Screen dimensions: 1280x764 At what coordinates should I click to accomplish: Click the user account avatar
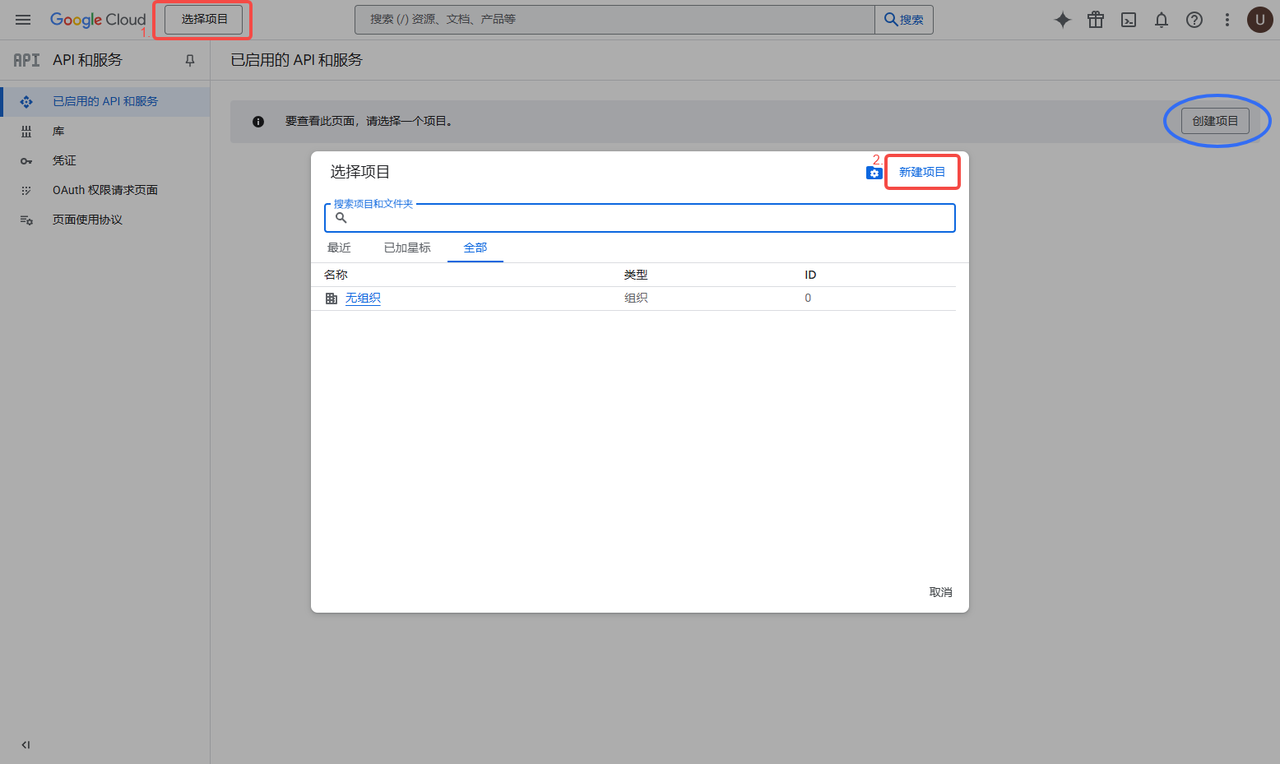[1259, 20]
